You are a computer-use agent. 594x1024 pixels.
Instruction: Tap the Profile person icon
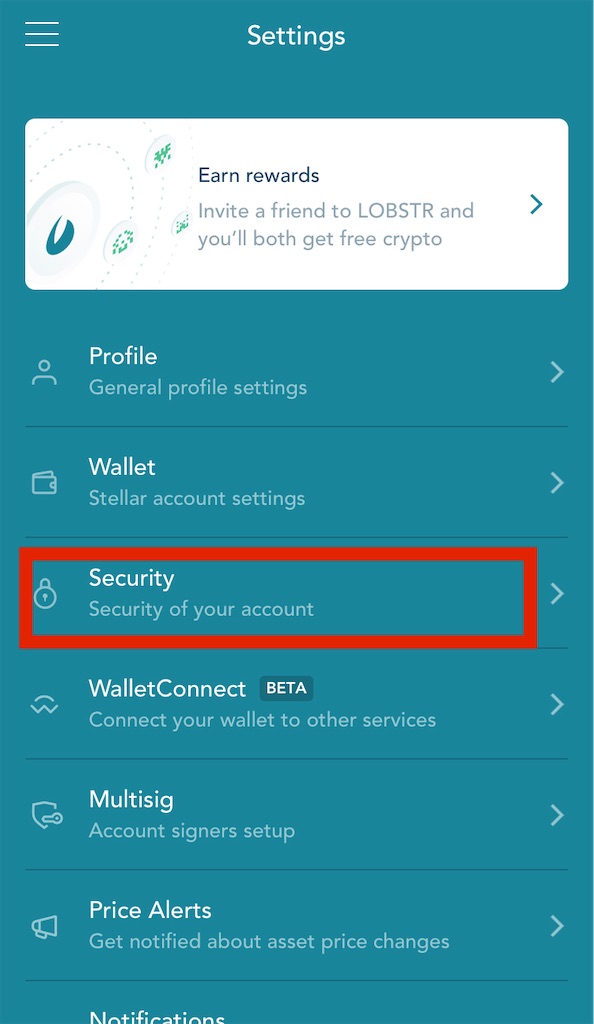[44, 372]
